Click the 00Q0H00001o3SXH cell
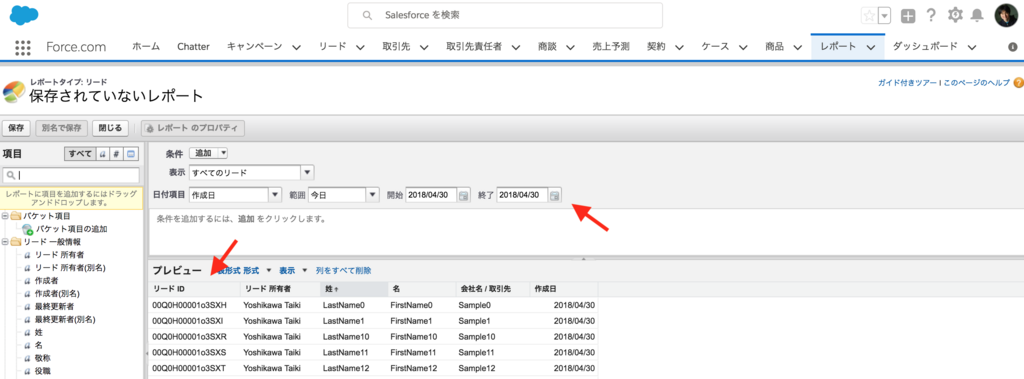The image size is (1024, 379). (189, 305)
